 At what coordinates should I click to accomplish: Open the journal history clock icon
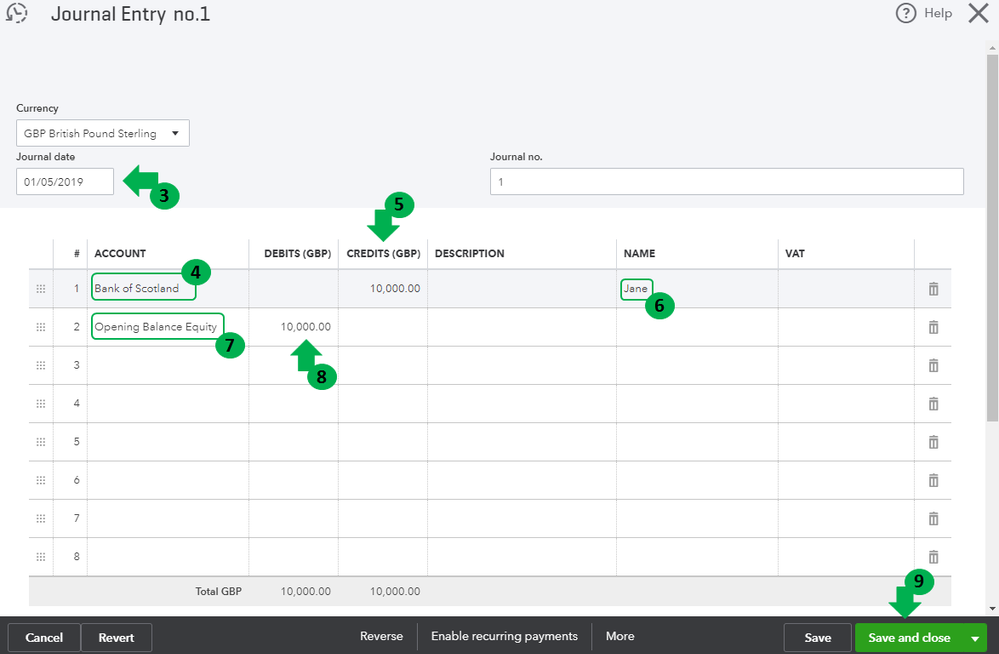pyautogui.click(x=17, y=14)
